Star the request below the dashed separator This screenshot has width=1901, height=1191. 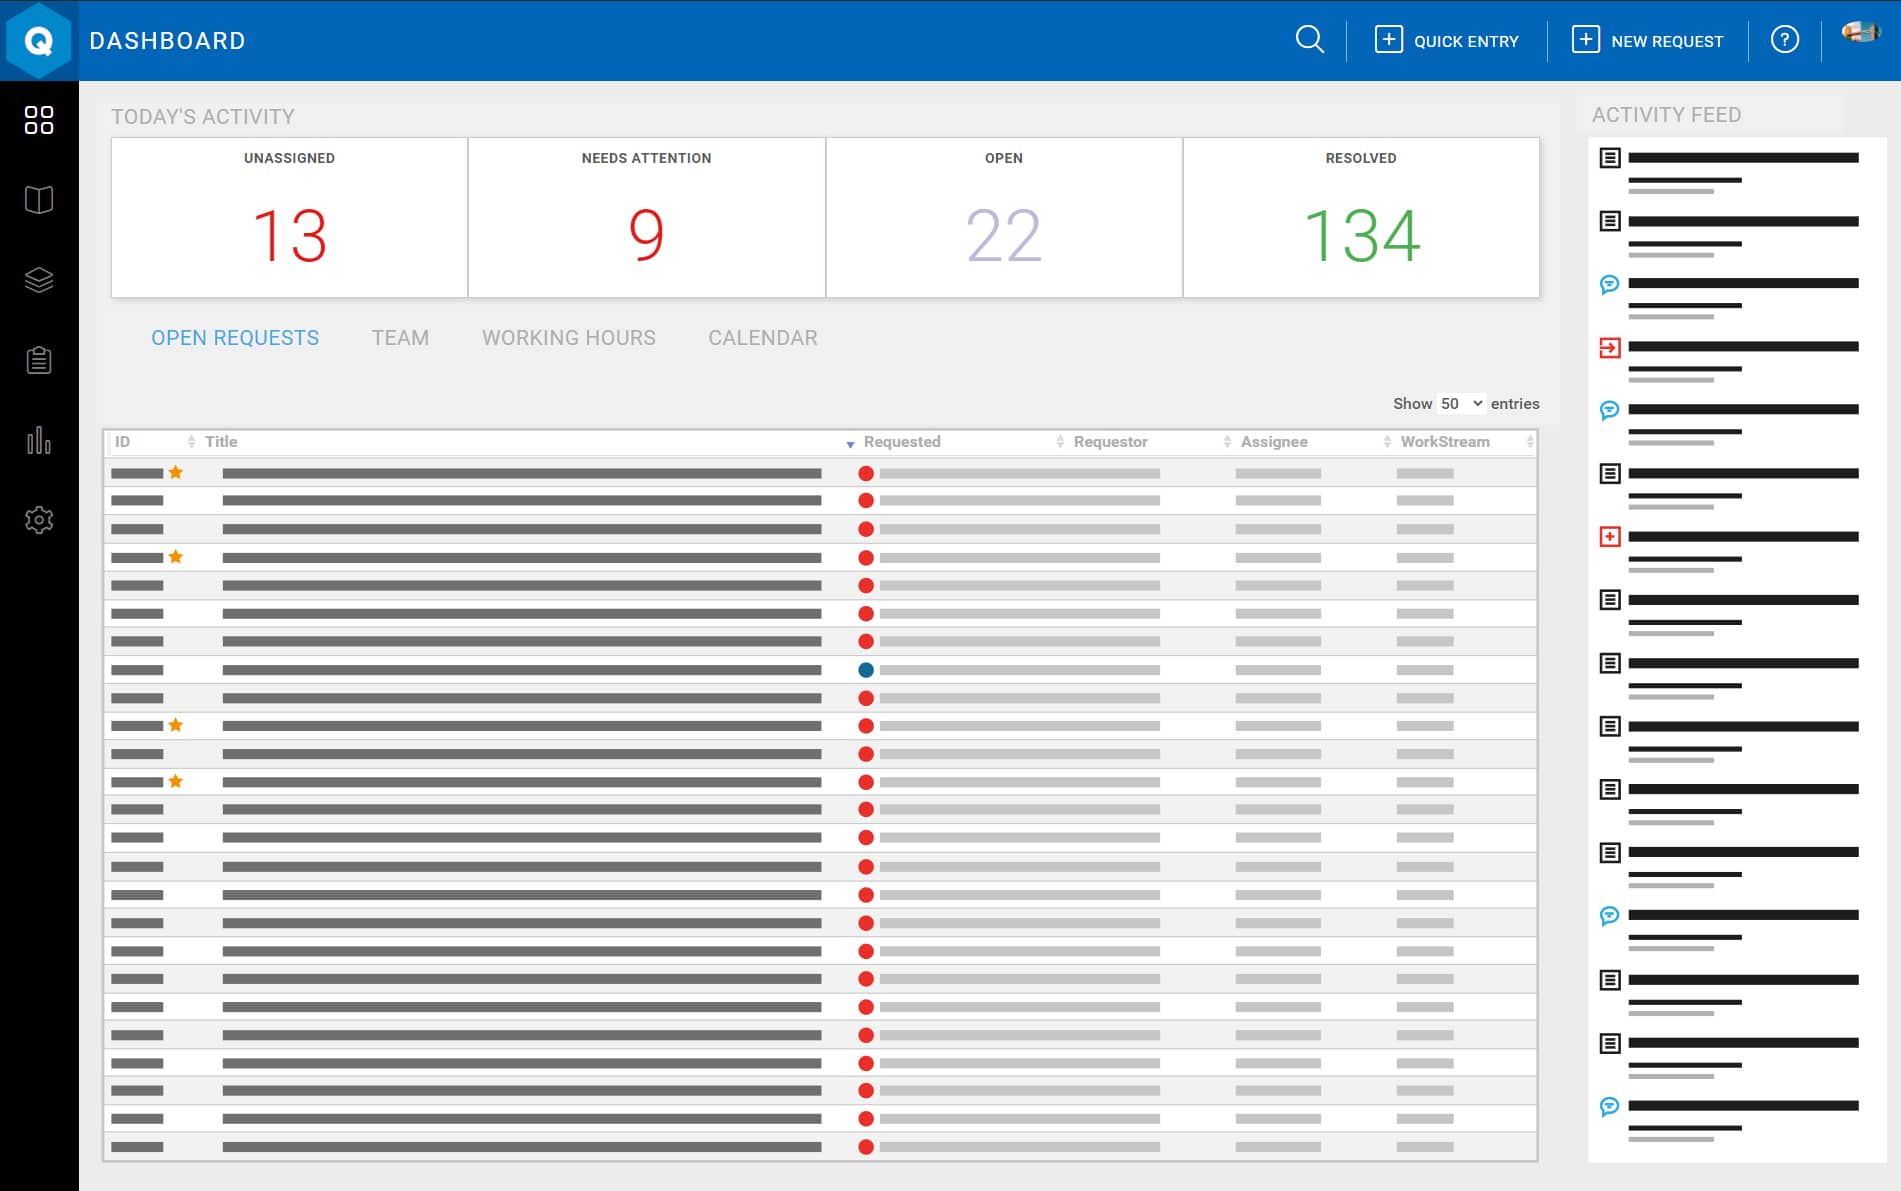click(x=175, y=725)
